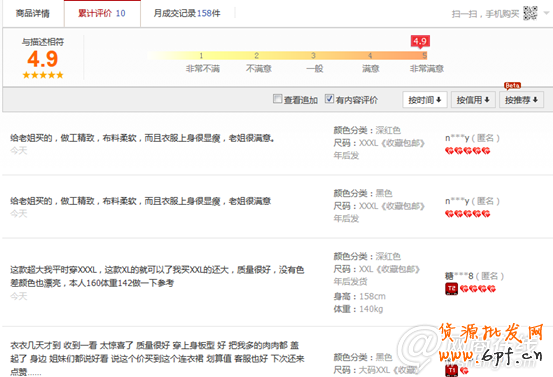Click the 扫一扫，手机购买 text
553x377 pixels.
click(485, 14)
